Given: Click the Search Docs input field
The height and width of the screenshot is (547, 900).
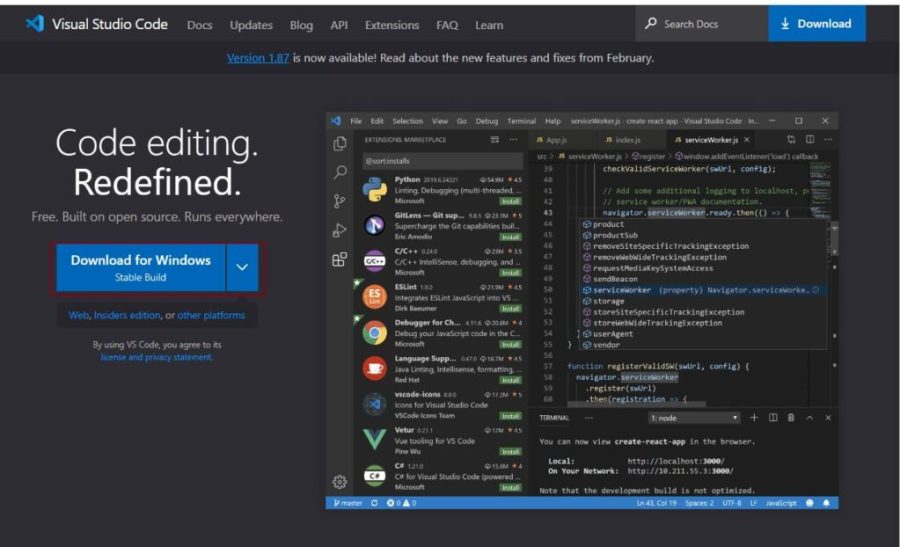Looking at the screenshot, I should tap(701, 24).
